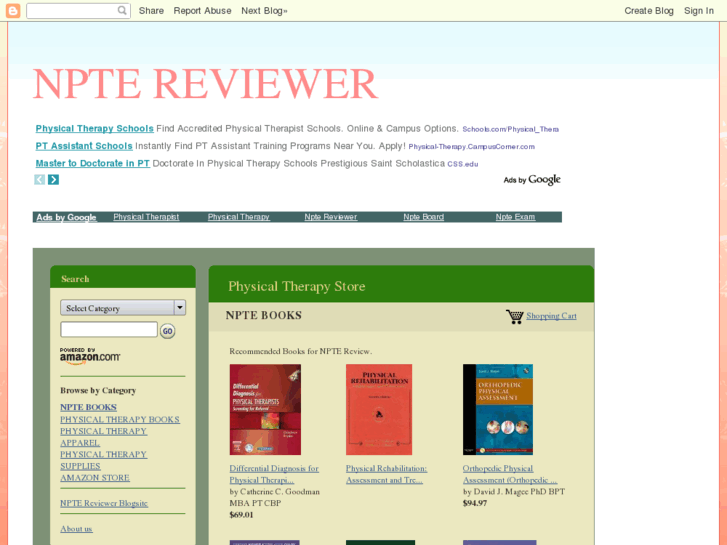Click the $94.97 price text

(475, 503)
